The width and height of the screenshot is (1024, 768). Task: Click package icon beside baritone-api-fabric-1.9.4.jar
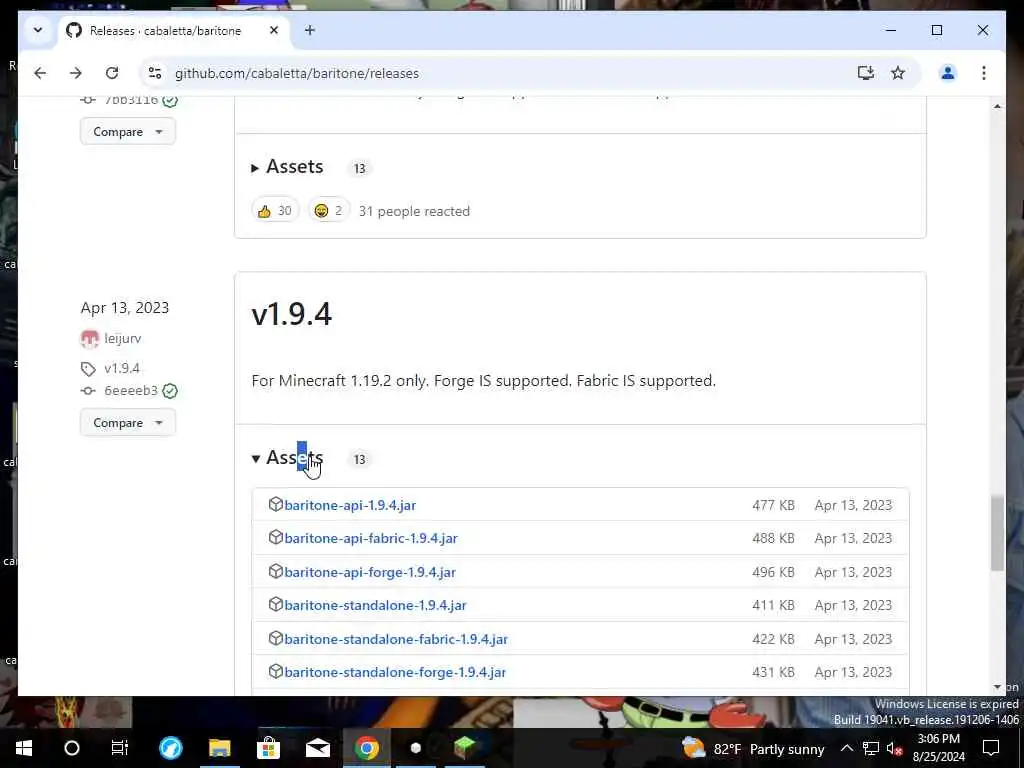[x=276, y=537]
